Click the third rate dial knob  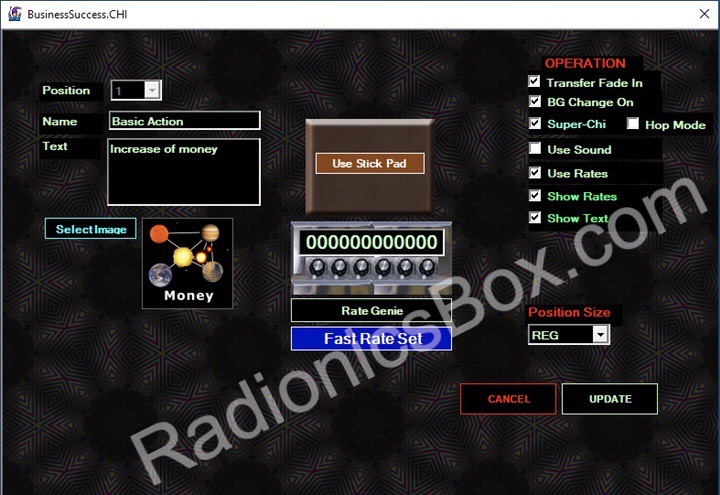pyautogui.click(x=361, y=268)
